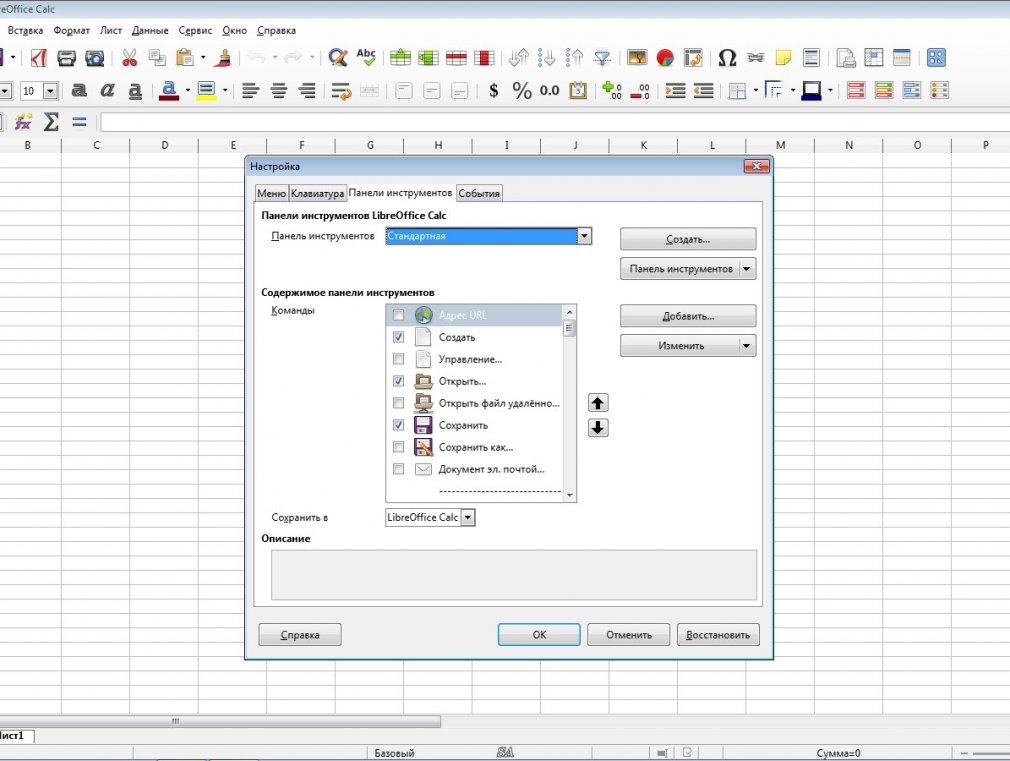Open the Сервис menu
This screenshot has height=761, width=1010.
[195, 30]
